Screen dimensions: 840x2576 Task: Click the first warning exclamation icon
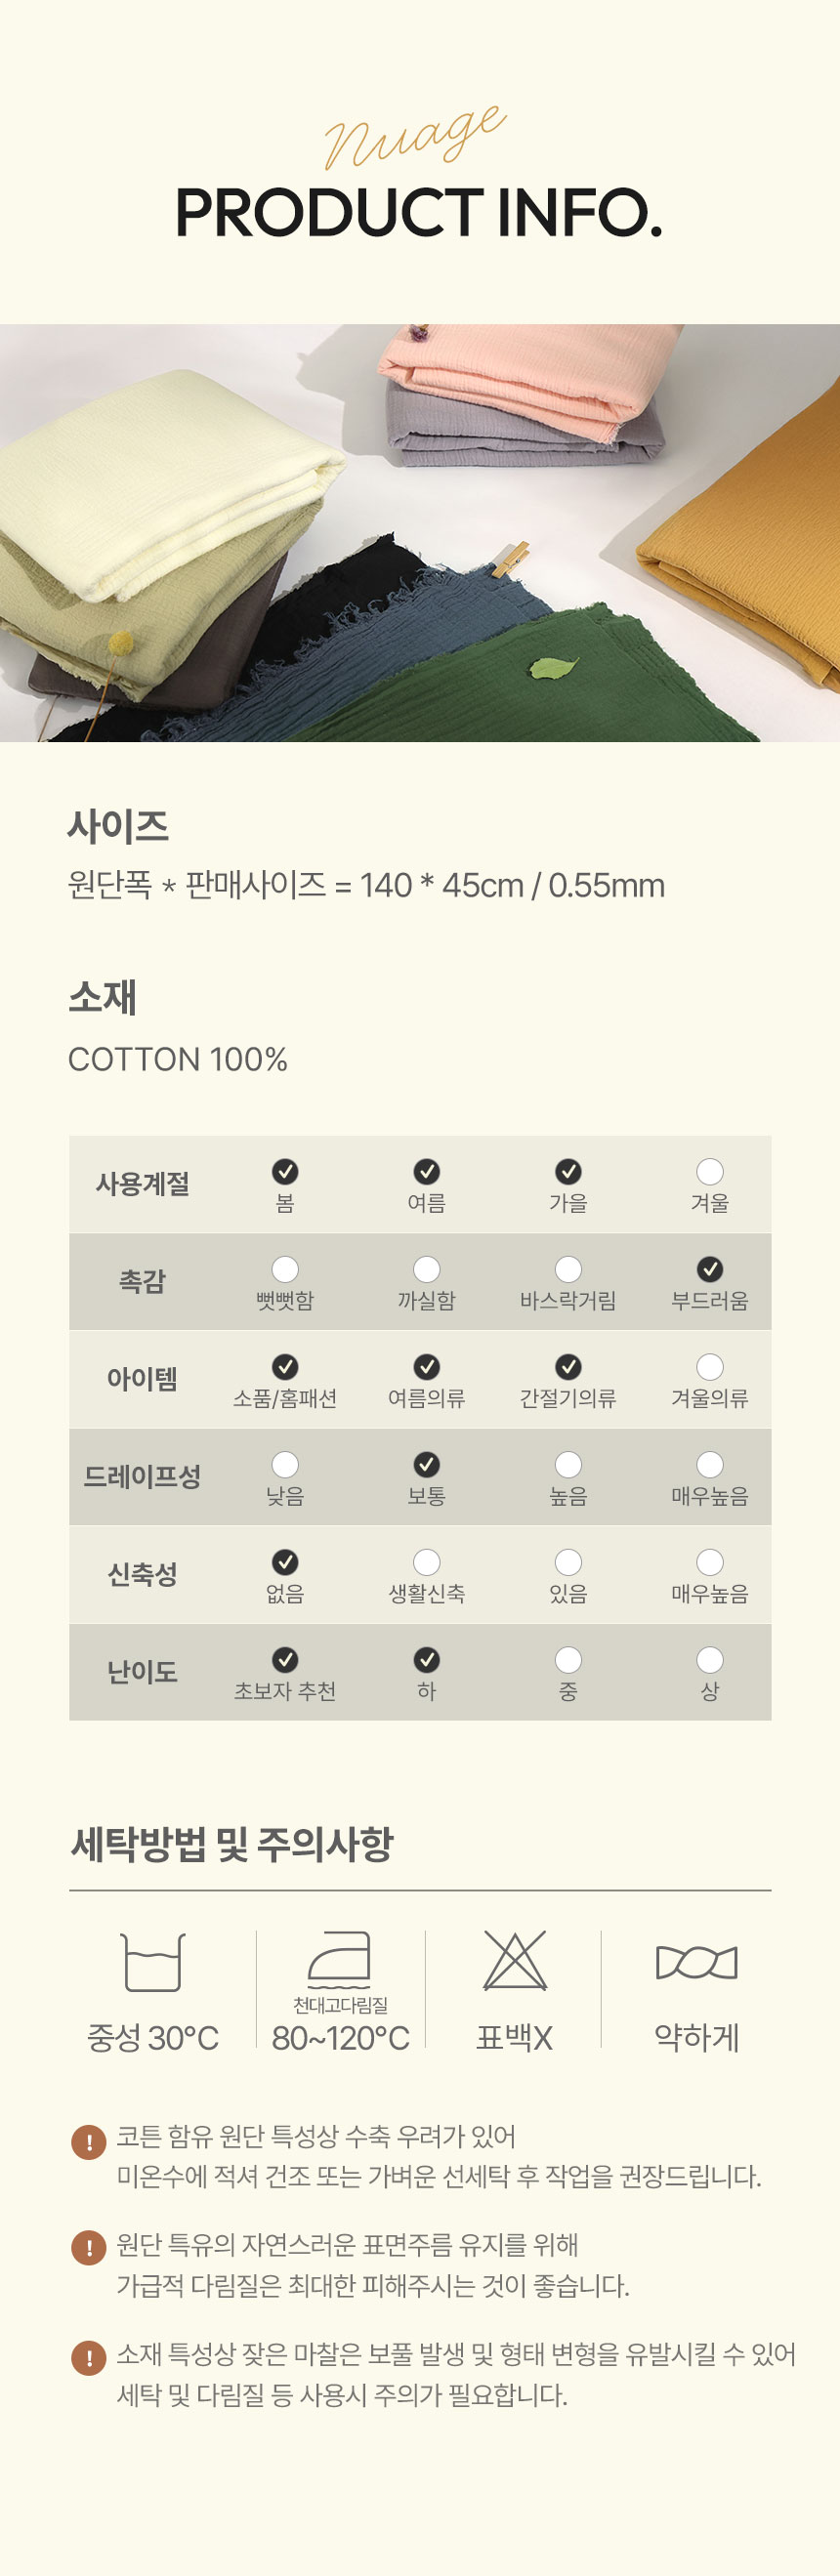point(89,2142)
